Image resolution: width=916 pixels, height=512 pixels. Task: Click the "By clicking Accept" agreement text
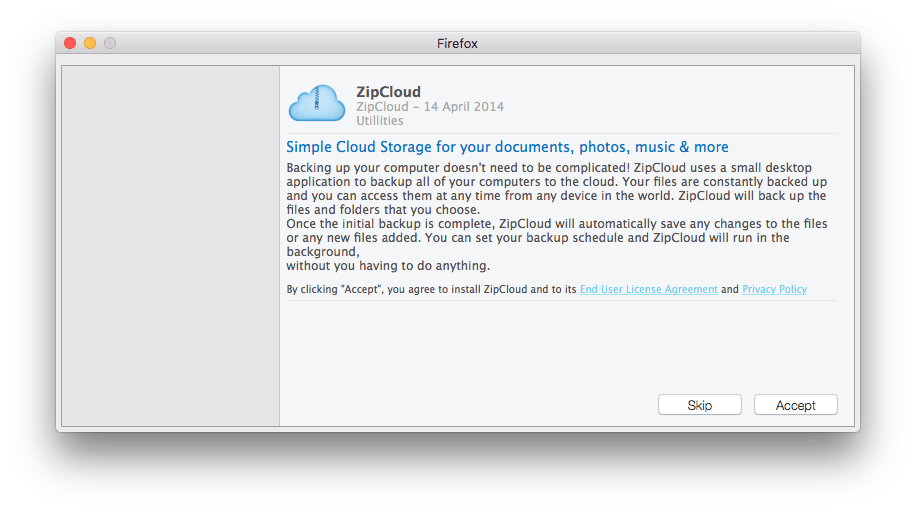coord(431,289)
